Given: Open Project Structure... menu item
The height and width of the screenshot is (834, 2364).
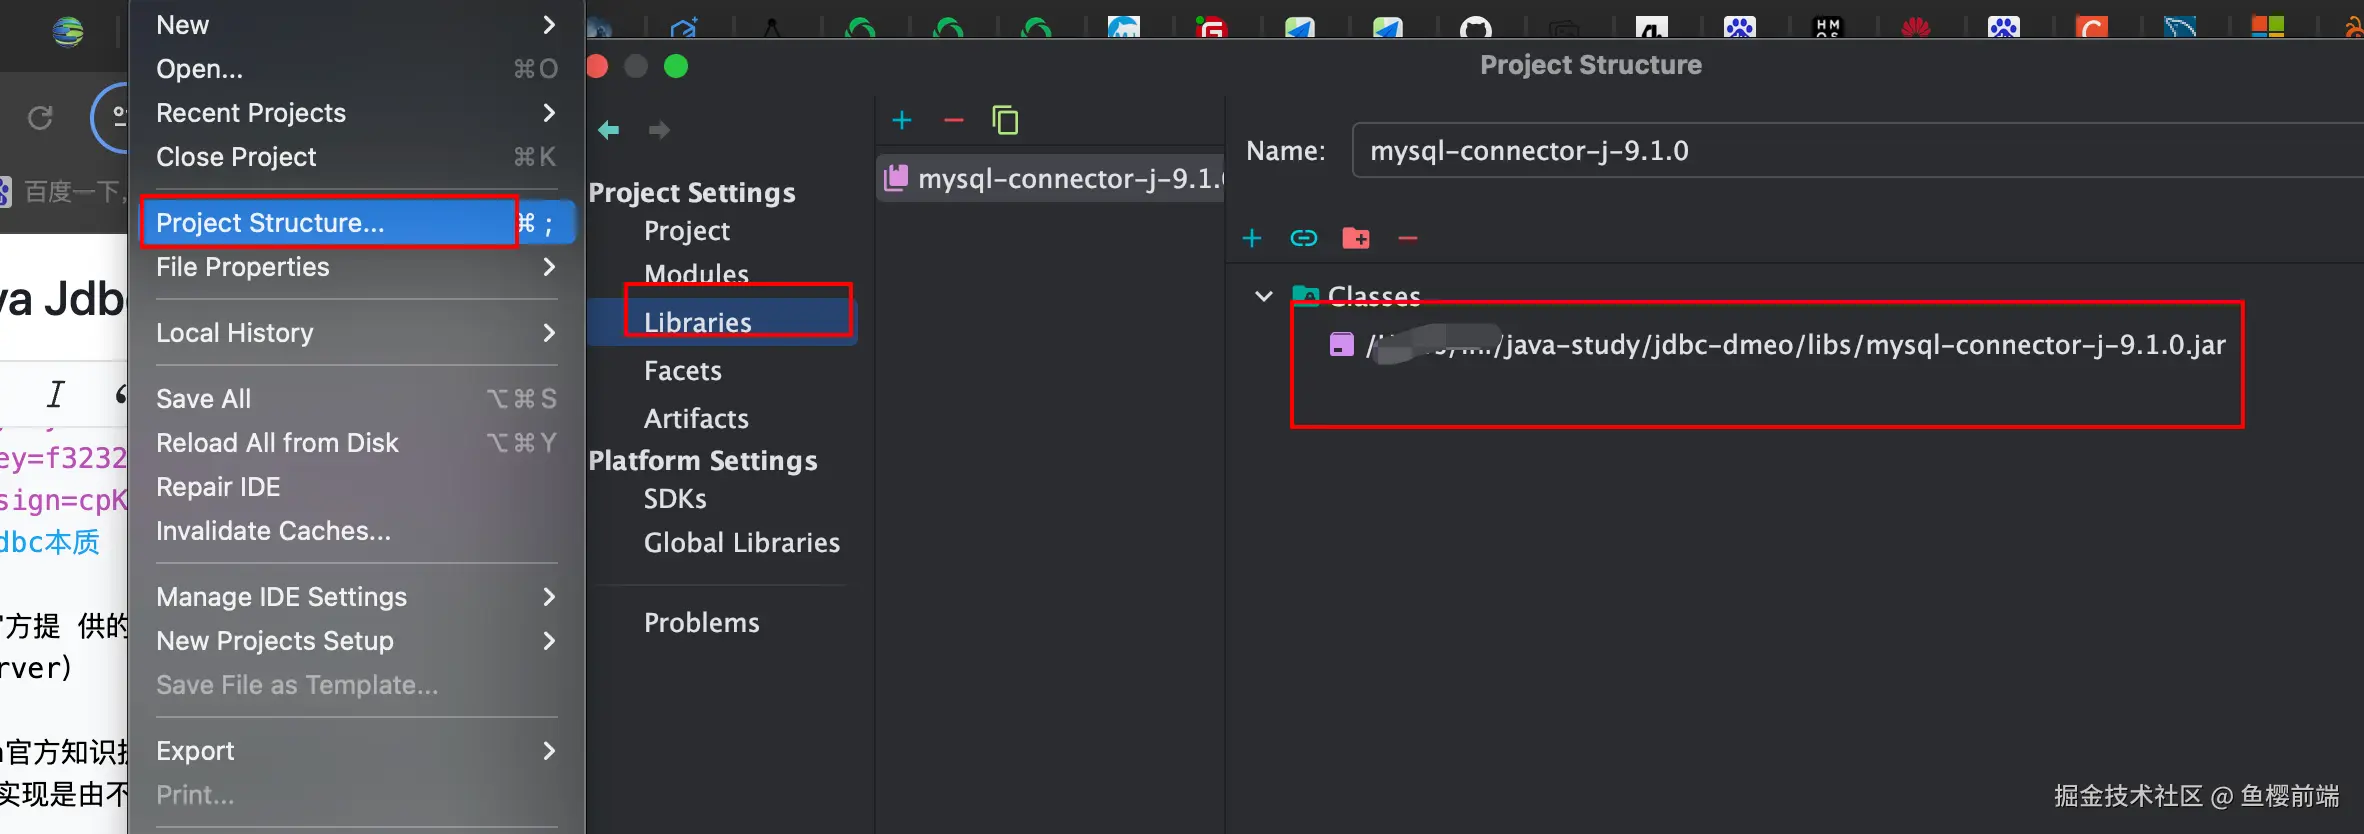Looking at the screenshot, I should (357, 223).
